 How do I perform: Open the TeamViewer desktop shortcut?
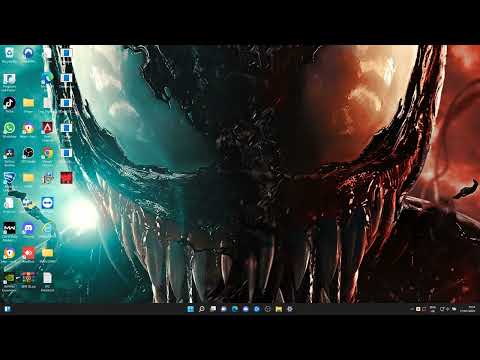click(47, 204)
